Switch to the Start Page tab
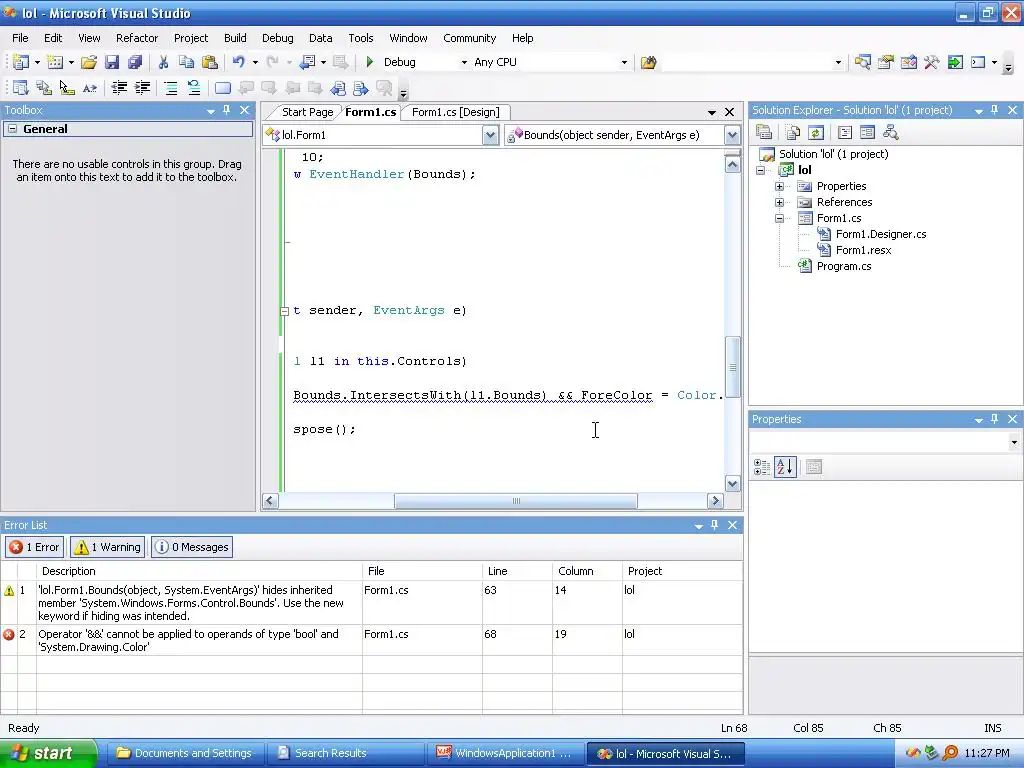This screenshot has height=768, width=1024. pos(307,112)
